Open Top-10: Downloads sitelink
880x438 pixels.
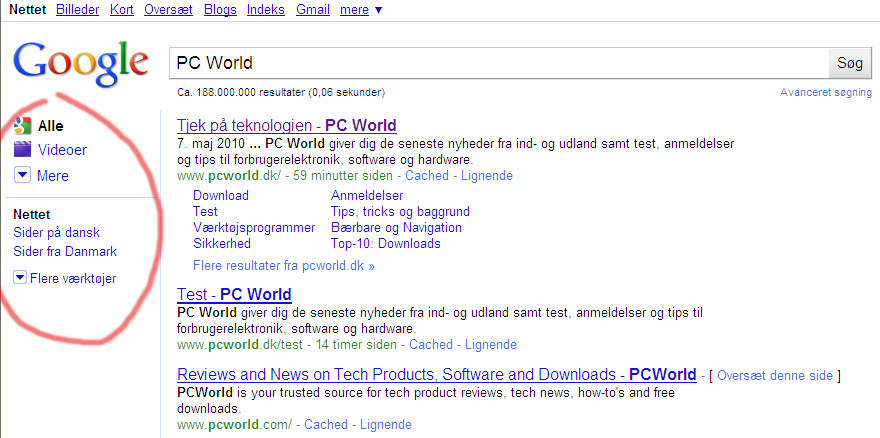tap(385, 244)
